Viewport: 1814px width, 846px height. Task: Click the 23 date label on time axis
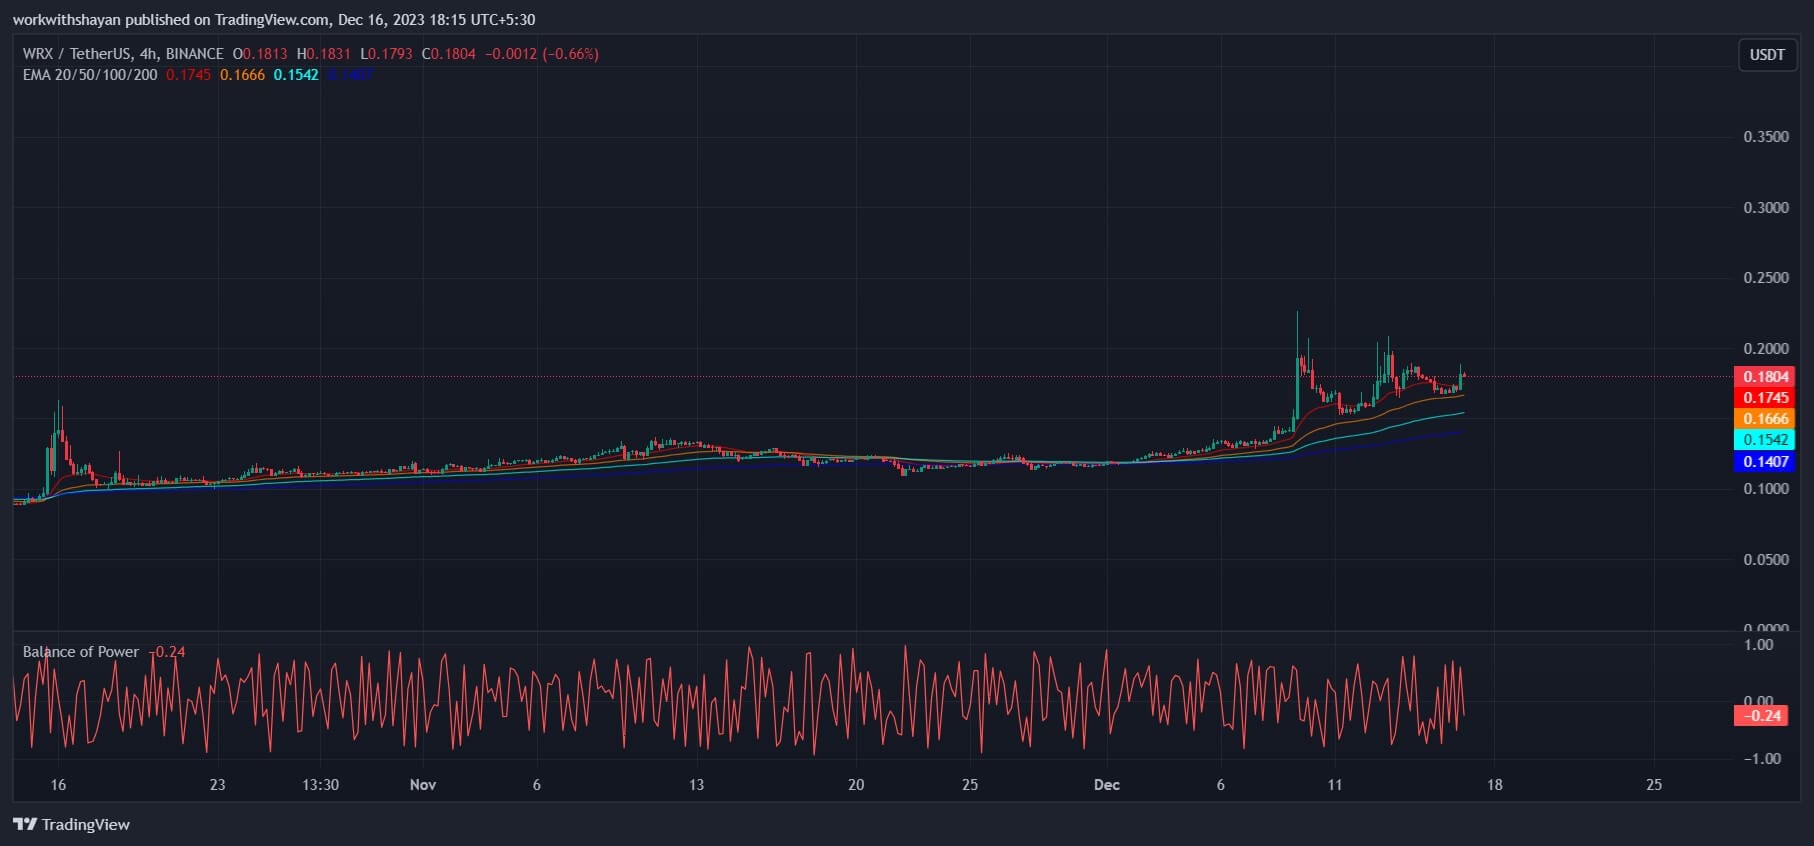[x=217, y=785]
